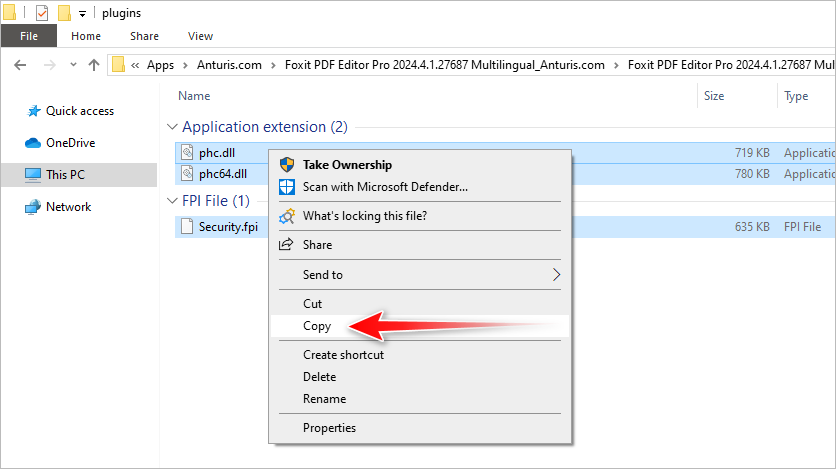The height and width of the screenshot is (469, 836).
Task: Click the Share icon in context menu
Action: tap(287, 245)
